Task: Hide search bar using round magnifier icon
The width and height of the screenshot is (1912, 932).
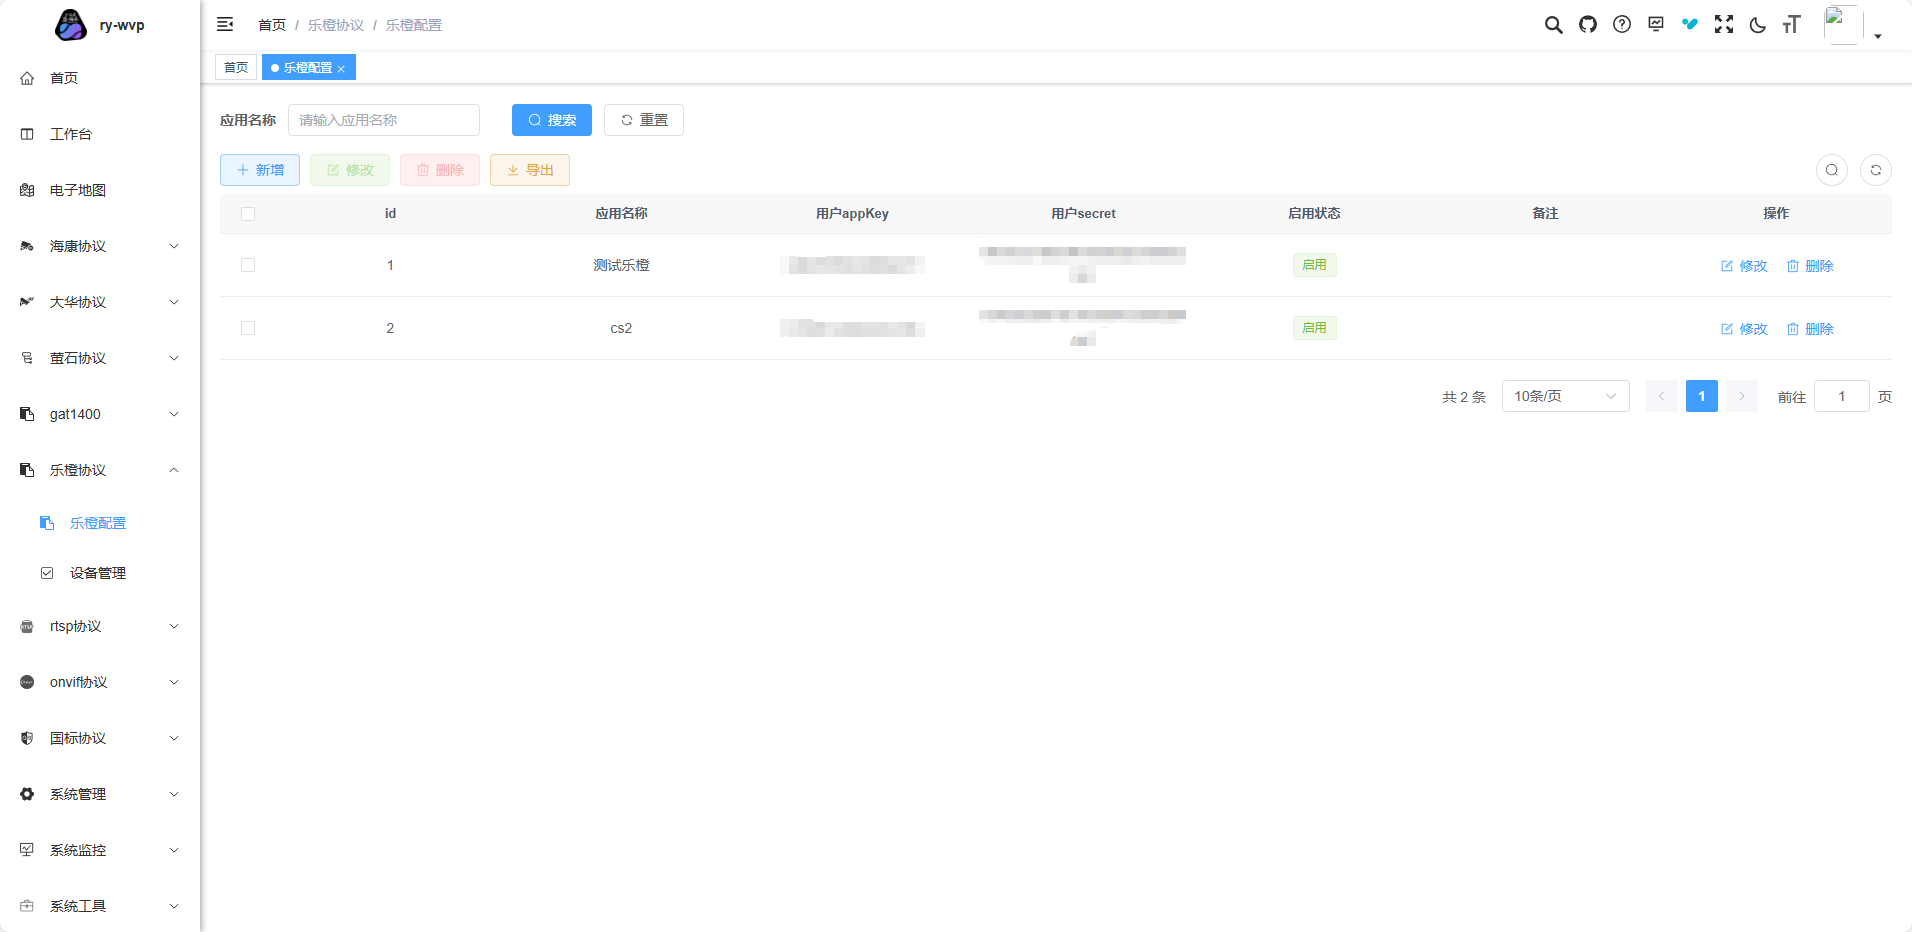Action: 1831,170
